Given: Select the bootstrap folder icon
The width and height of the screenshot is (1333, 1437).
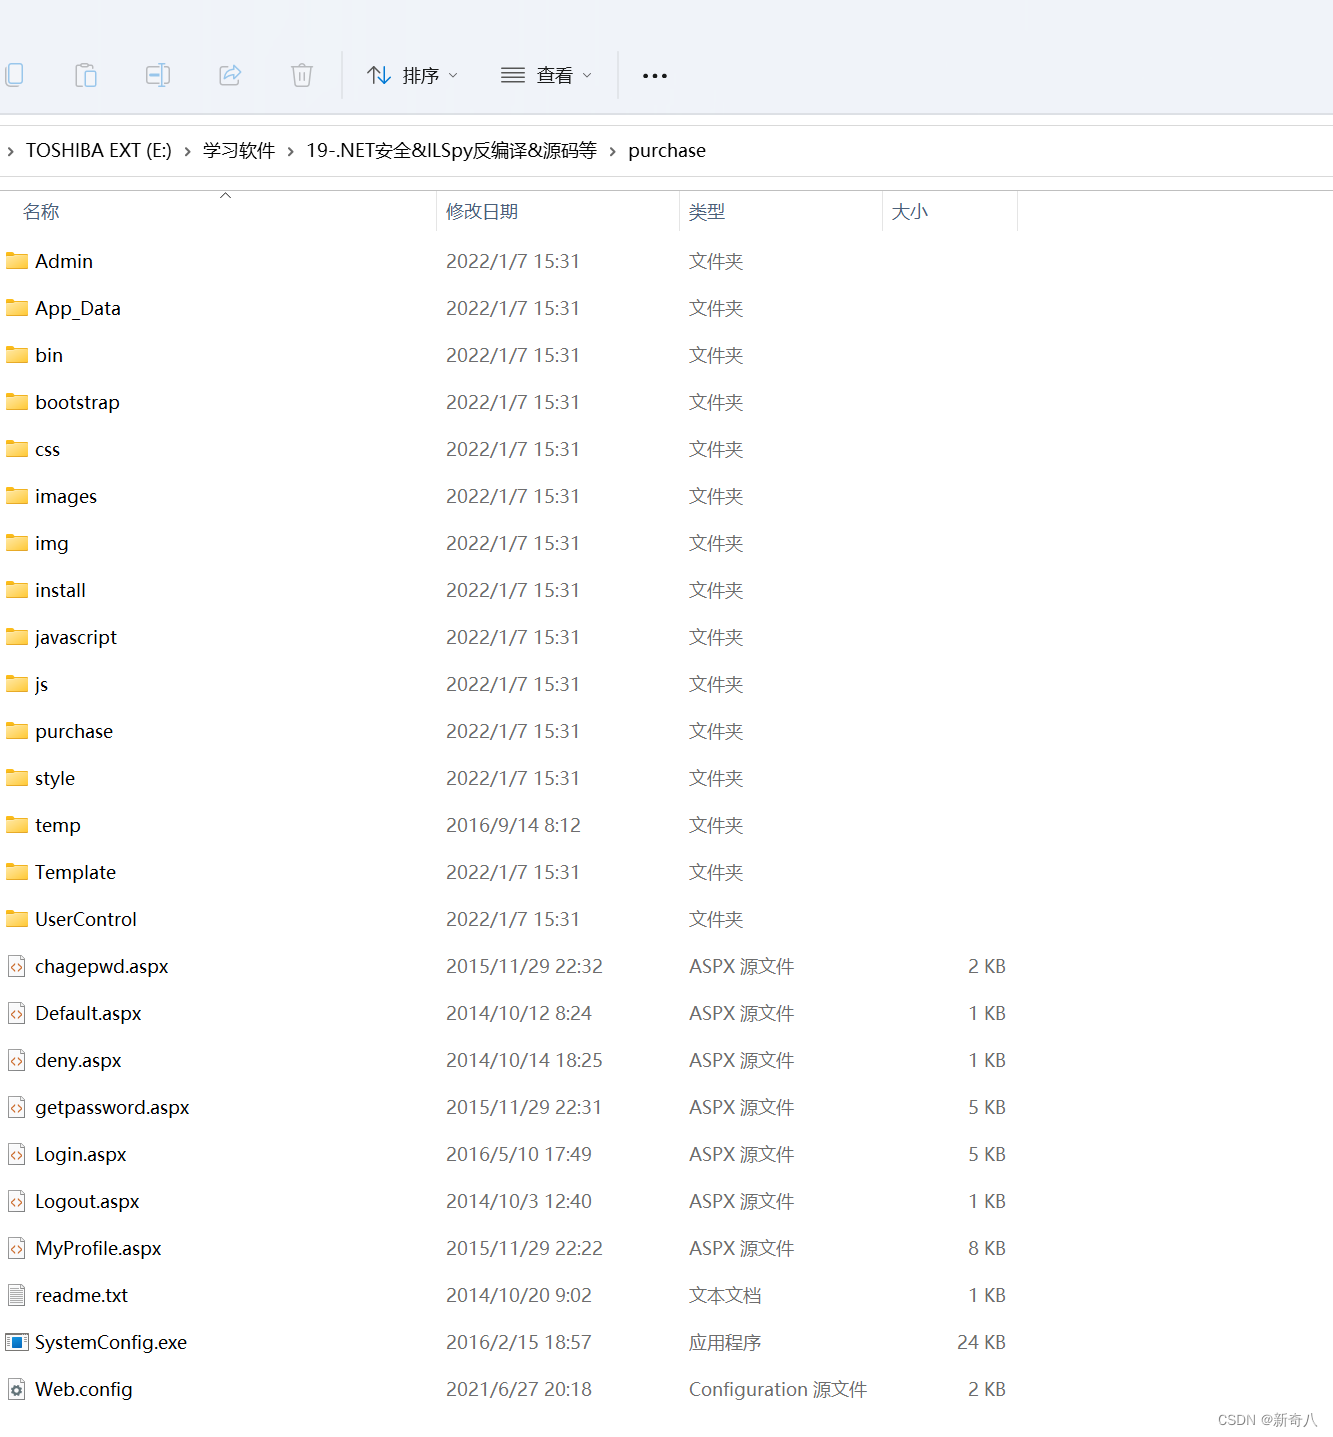Looking at the screenshot, I should (17, 402).
